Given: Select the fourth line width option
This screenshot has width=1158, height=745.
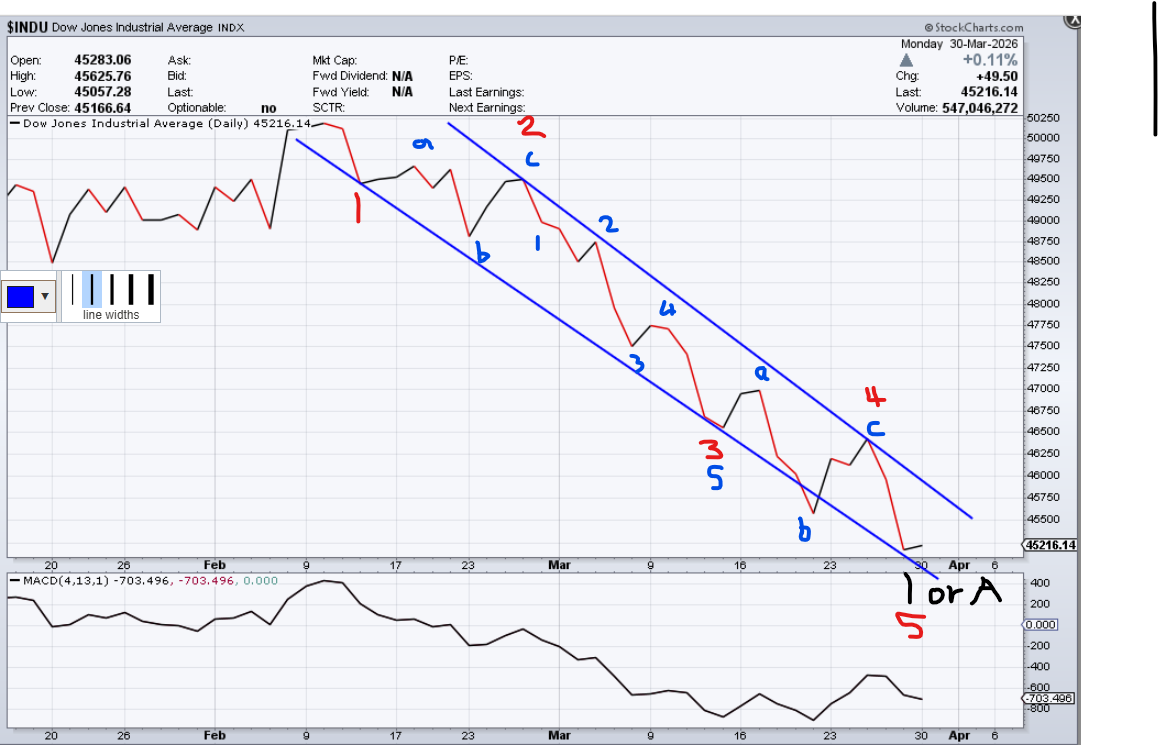Looking at the screenshot, I should pos(131,289).
